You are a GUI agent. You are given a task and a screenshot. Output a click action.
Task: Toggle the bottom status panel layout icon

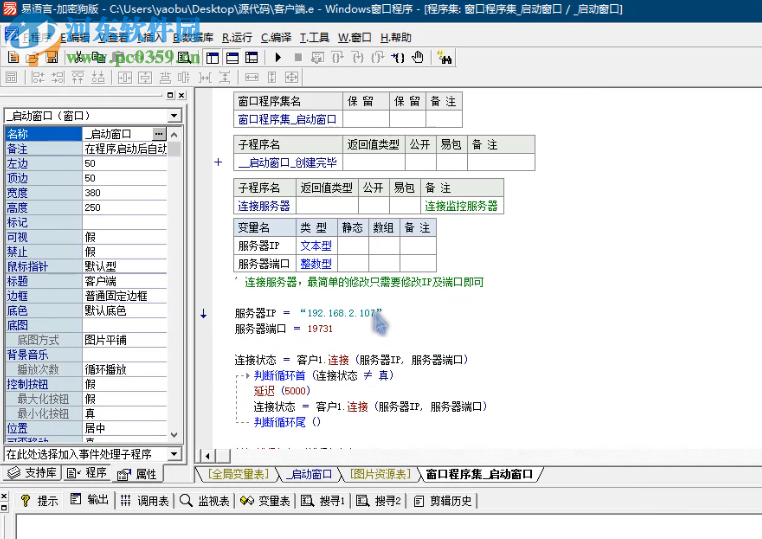click(x=232, y=58)
